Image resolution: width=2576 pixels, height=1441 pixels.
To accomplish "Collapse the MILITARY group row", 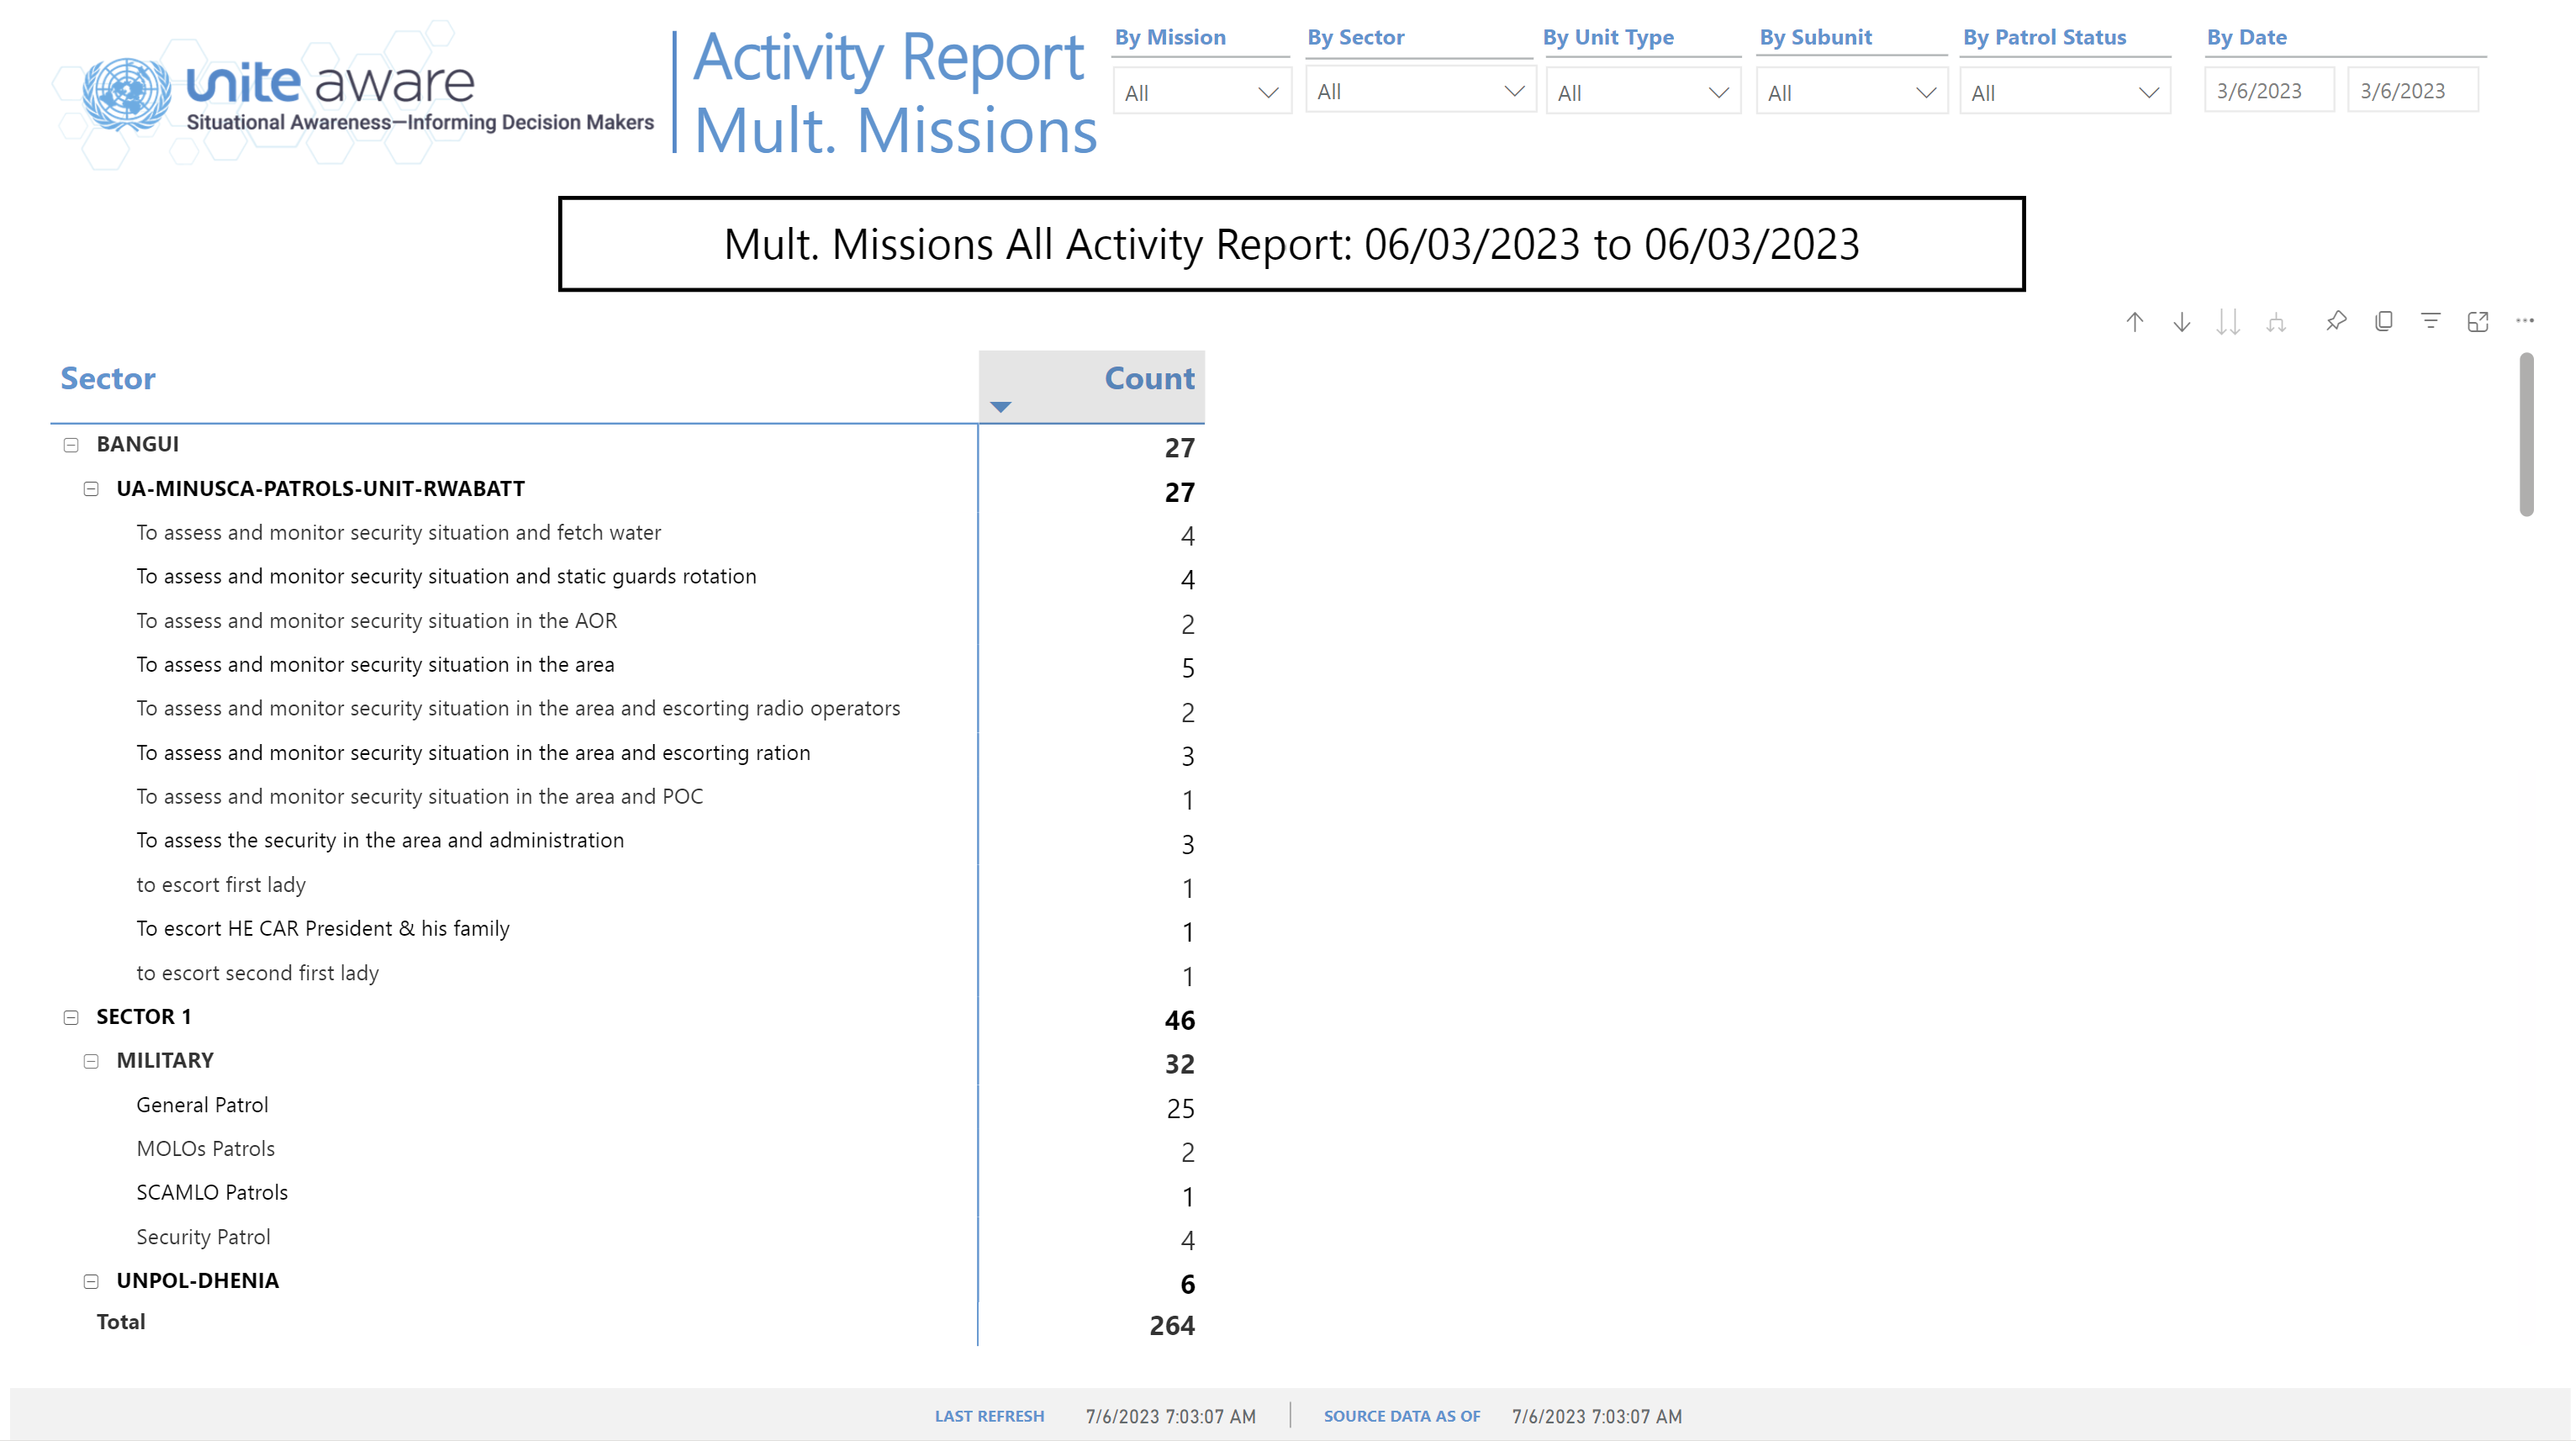I will [91, 1061].
